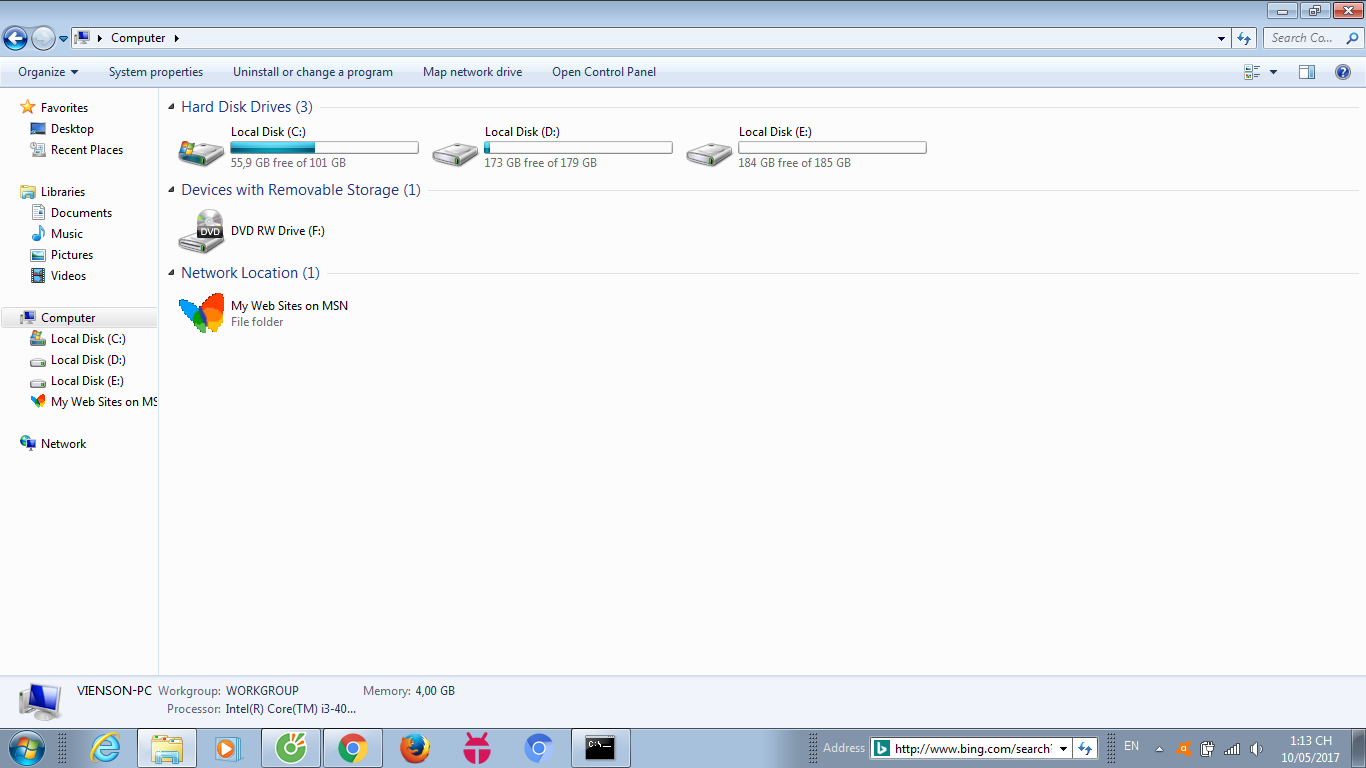
Task: Click the orange Avast icon in the system tray
Action: [1184, 748]
